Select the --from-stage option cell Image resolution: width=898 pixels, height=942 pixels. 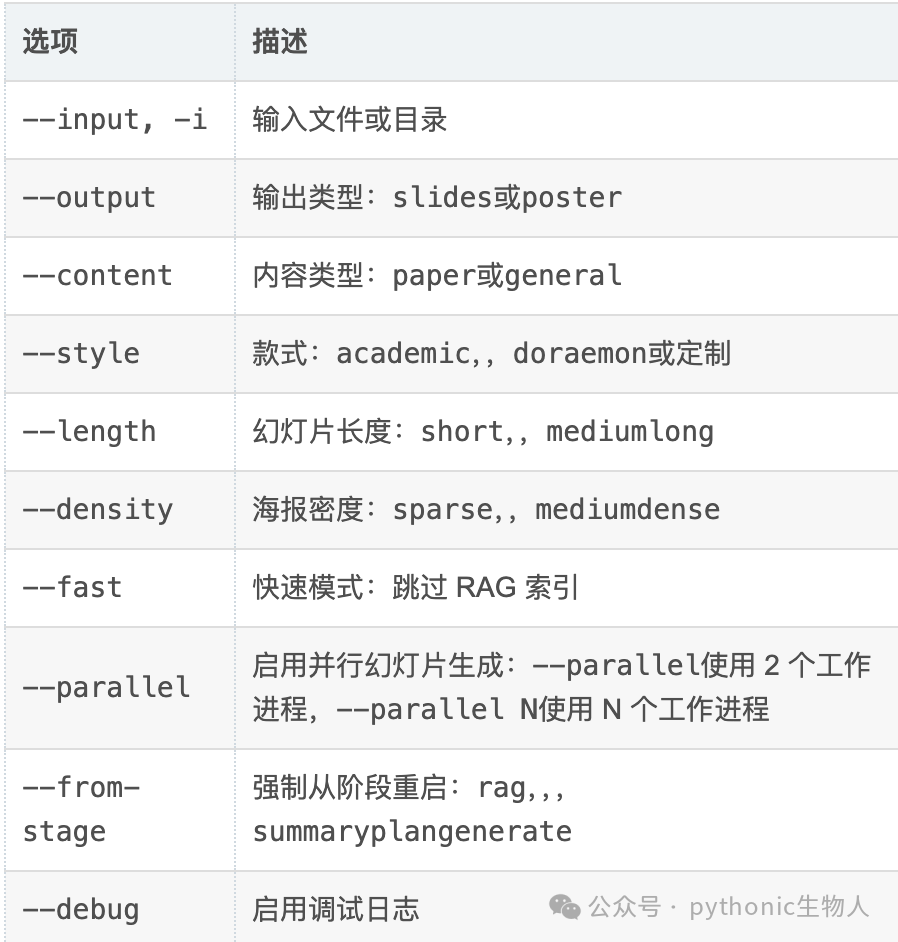(x=120, y=810)
